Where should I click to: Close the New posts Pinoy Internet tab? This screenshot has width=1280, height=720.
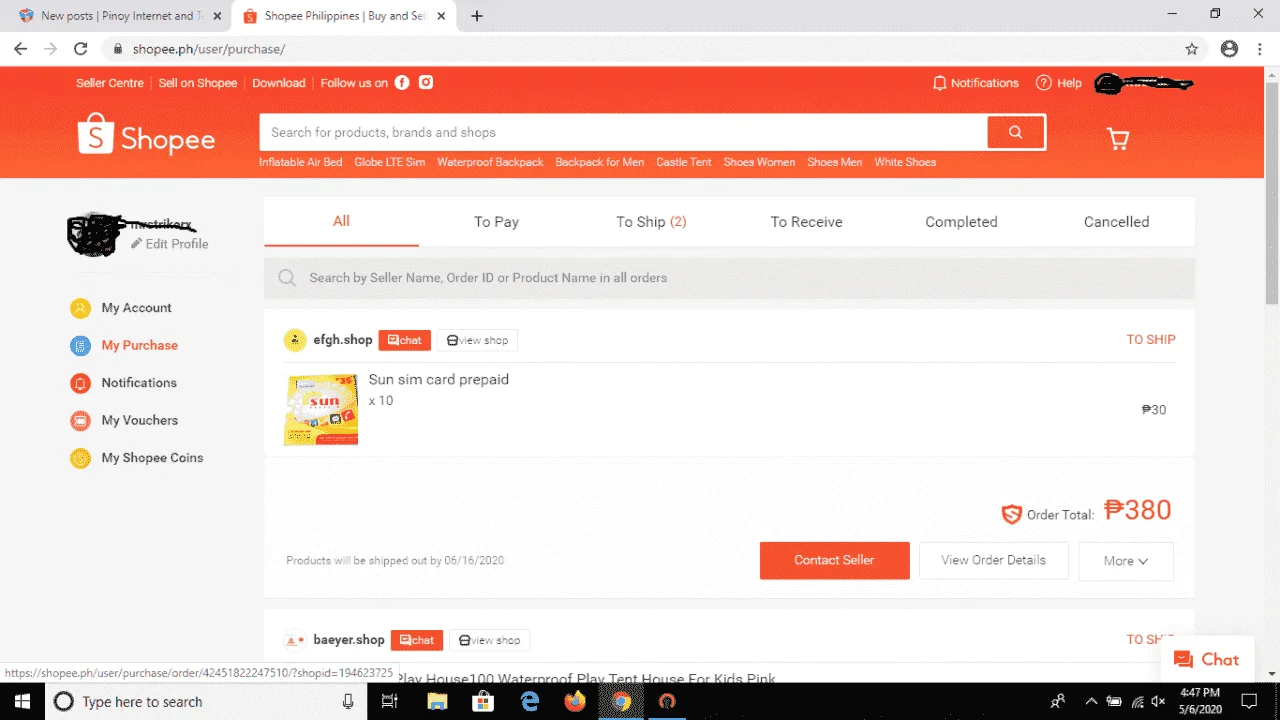coord(217,16)
